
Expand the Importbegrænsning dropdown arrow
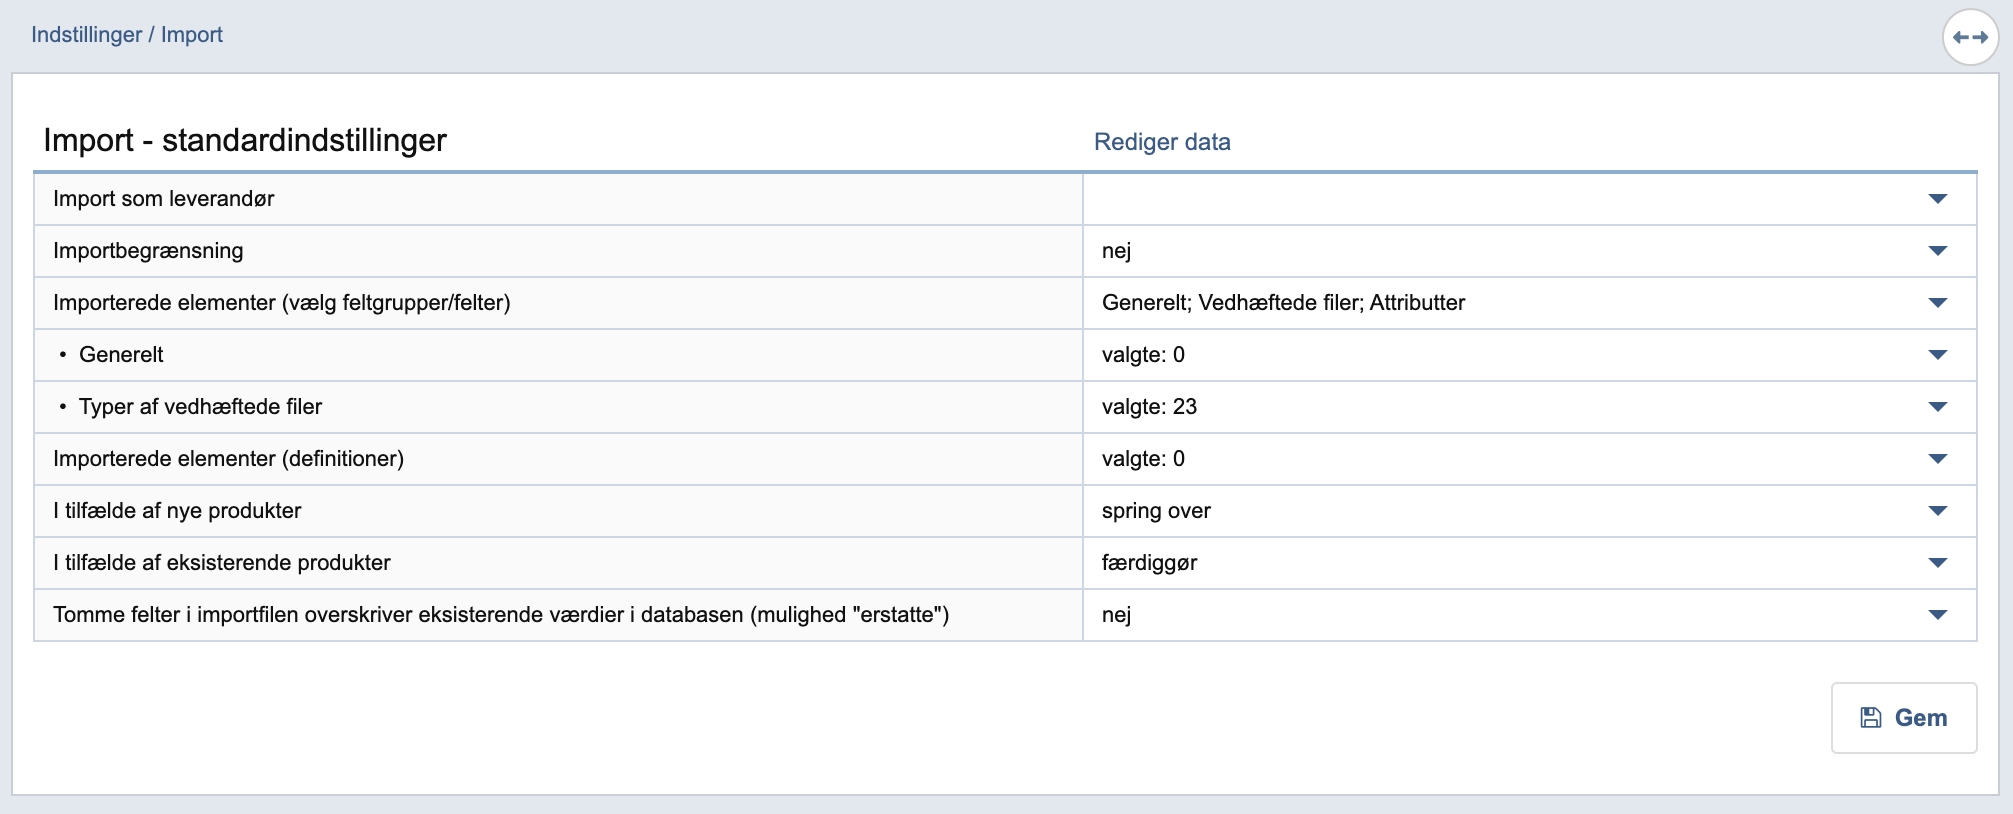click(x=1937, y=251)
